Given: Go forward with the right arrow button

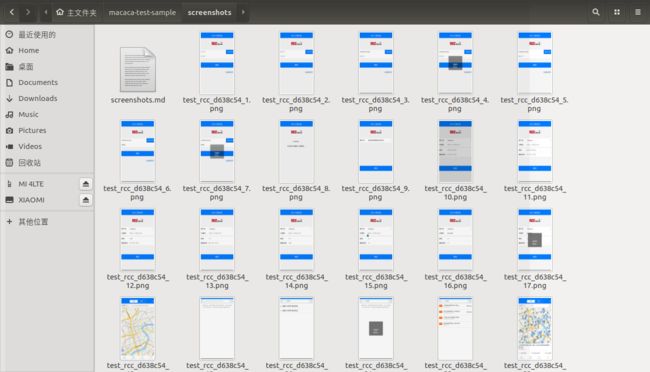Looking at the screenshot, I should [x=28, y=12].
